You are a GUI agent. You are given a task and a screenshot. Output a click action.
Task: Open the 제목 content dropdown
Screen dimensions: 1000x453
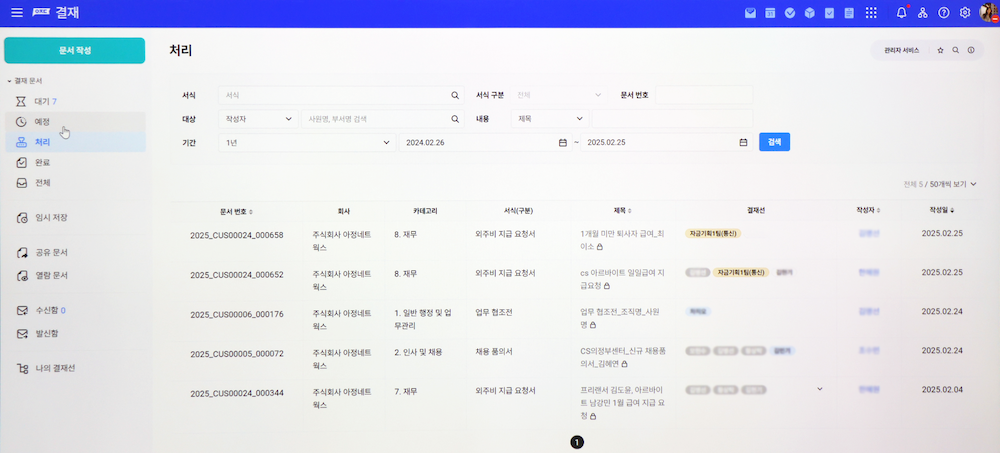pyautogui.click(x=550, y=119)
